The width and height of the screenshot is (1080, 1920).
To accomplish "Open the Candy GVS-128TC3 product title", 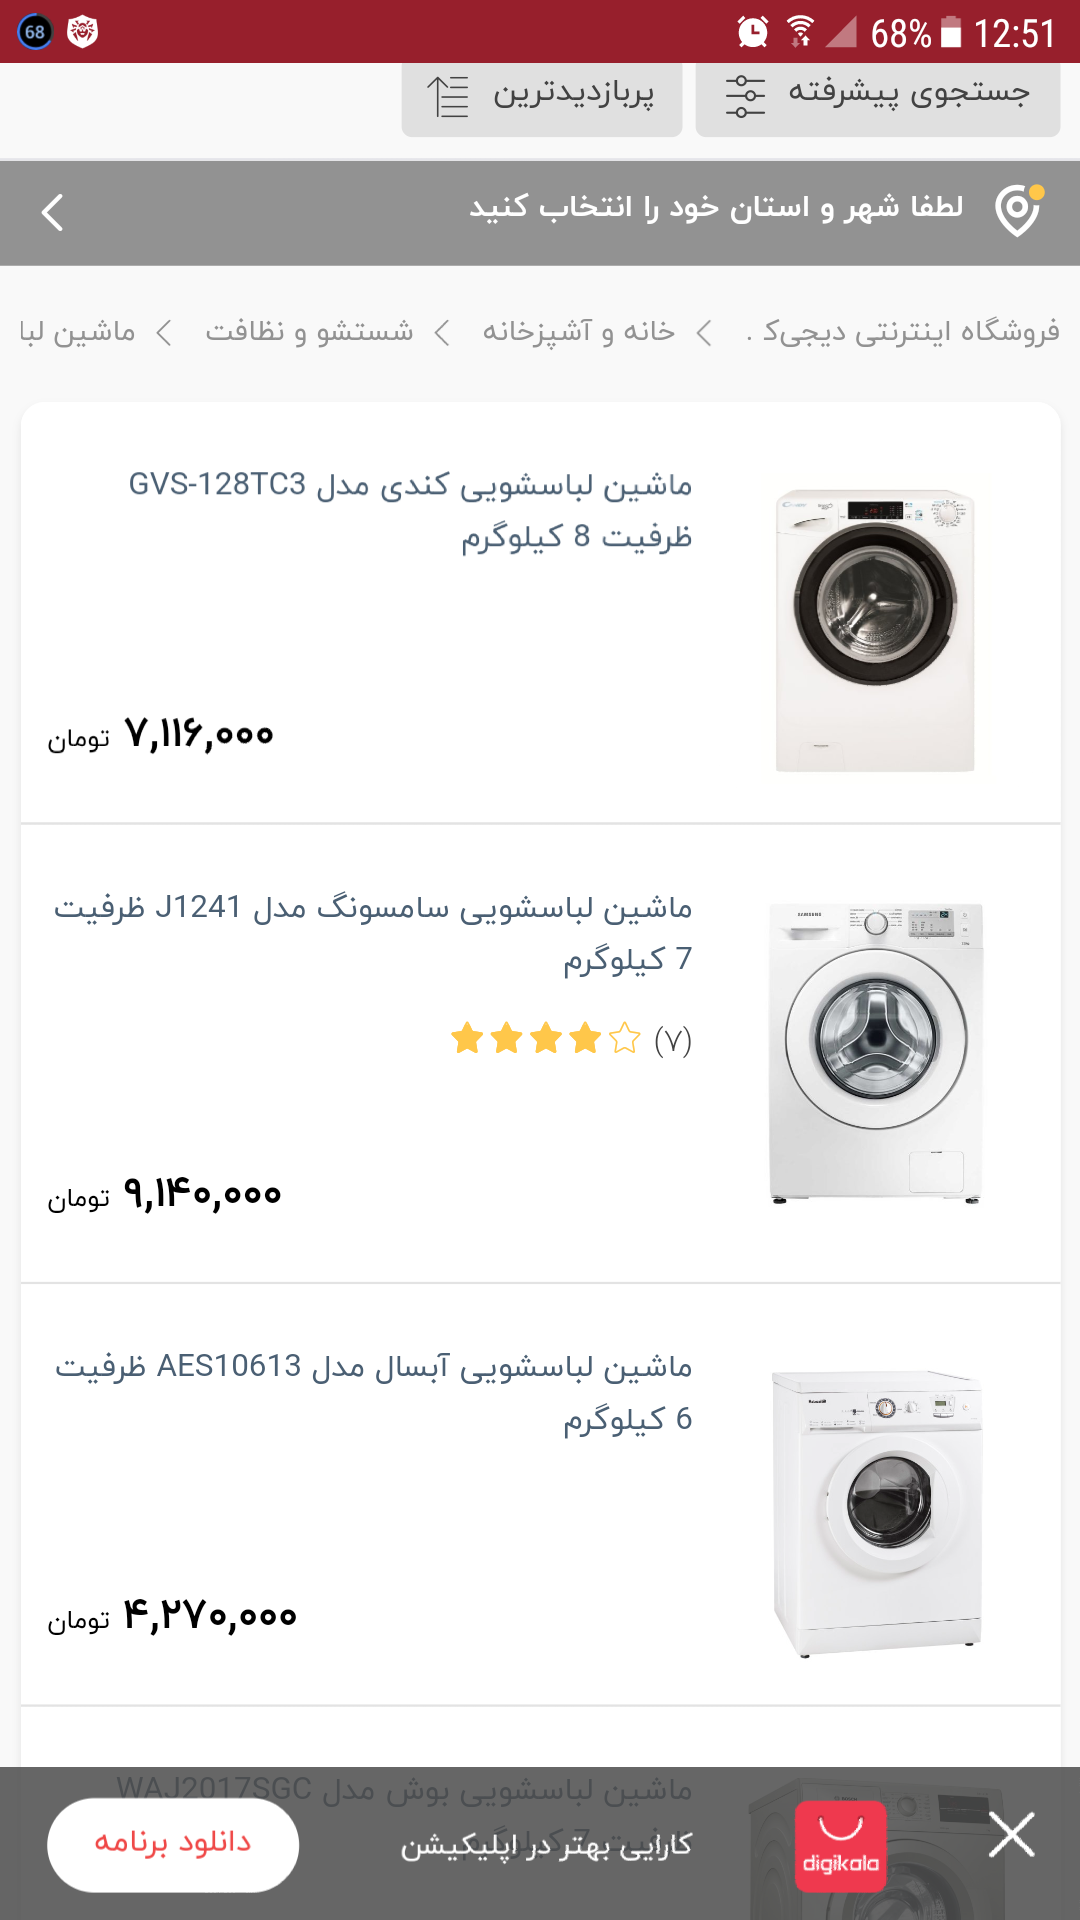I will coord(410,510).
